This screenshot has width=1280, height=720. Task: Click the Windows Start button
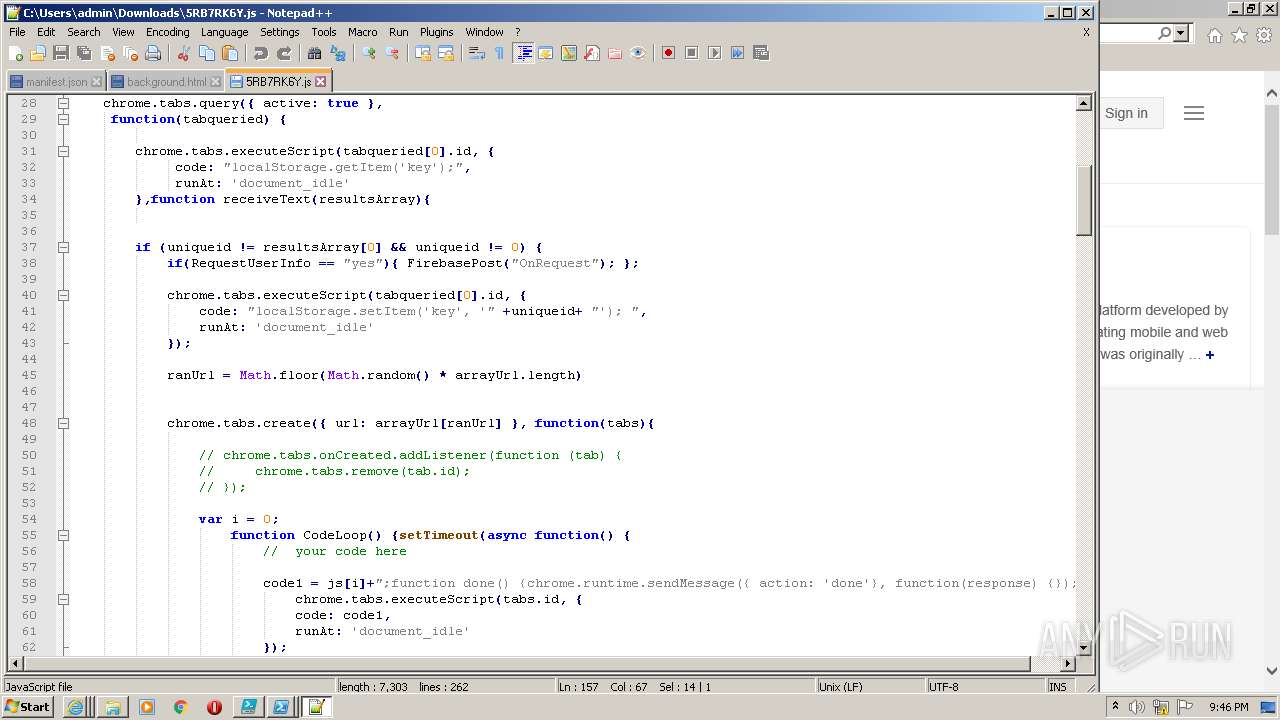28,707
